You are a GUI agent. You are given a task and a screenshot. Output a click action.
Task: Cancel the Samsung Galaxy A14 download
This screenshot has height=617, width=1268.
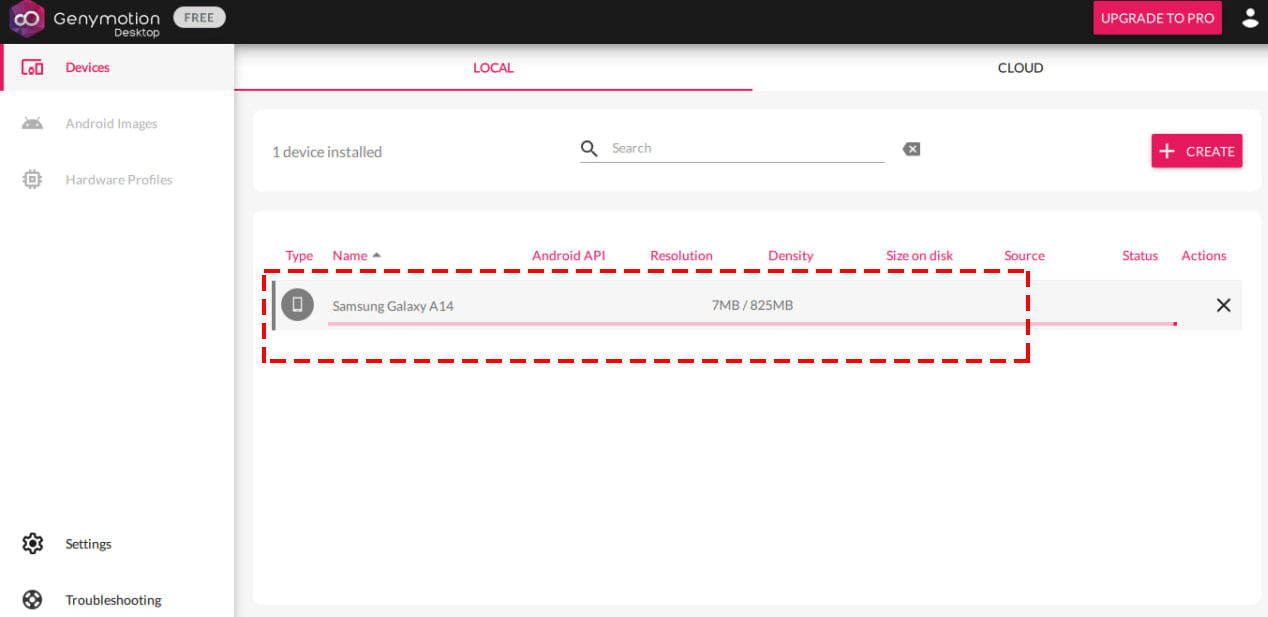pos(1223,305)
